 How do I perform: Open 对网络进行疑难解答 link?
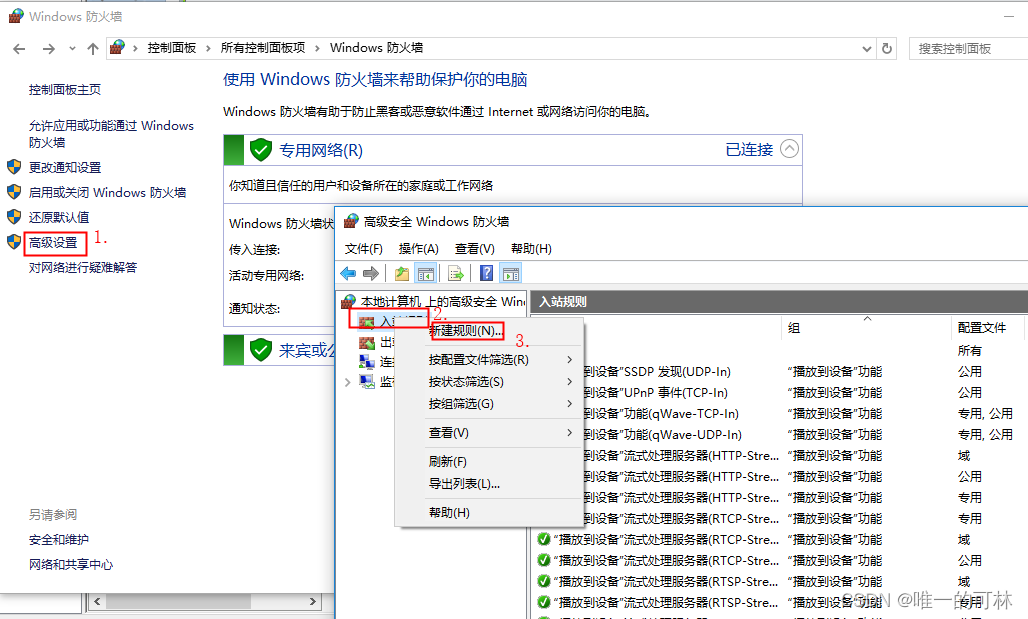tap(83, 267)
